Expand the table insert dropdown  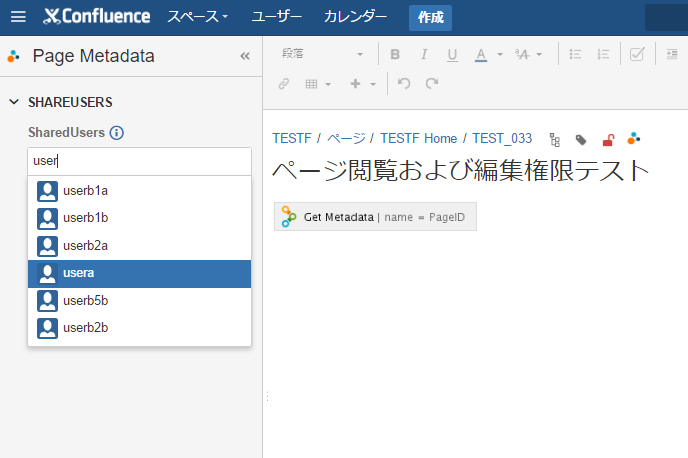pos(328,84)
